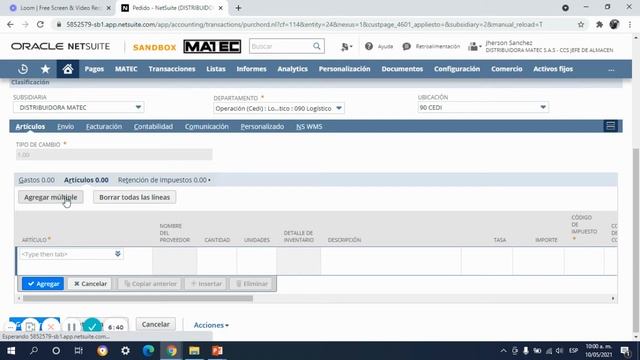Screen dimensions: 640x360
Task: Open Retroalimentación feedback icon
Action: (x=407, y=46)
